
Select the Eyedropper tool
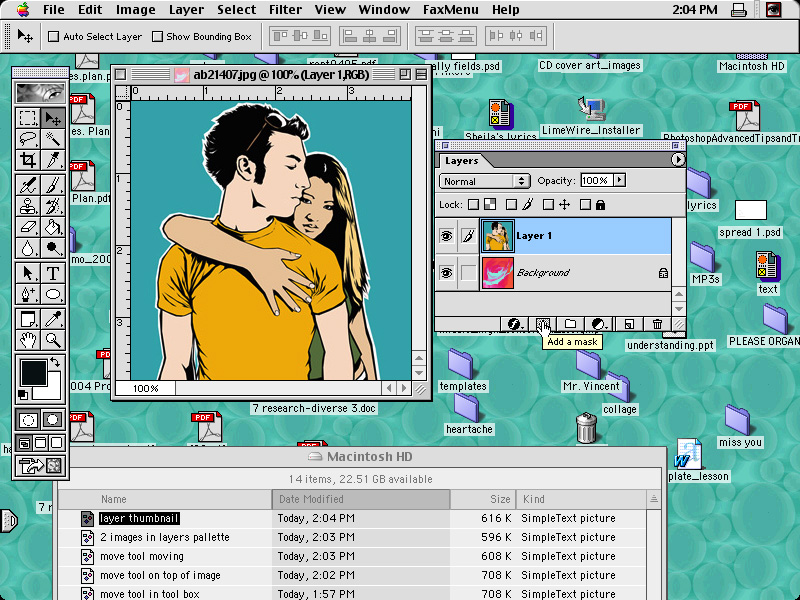coord(53,319)
